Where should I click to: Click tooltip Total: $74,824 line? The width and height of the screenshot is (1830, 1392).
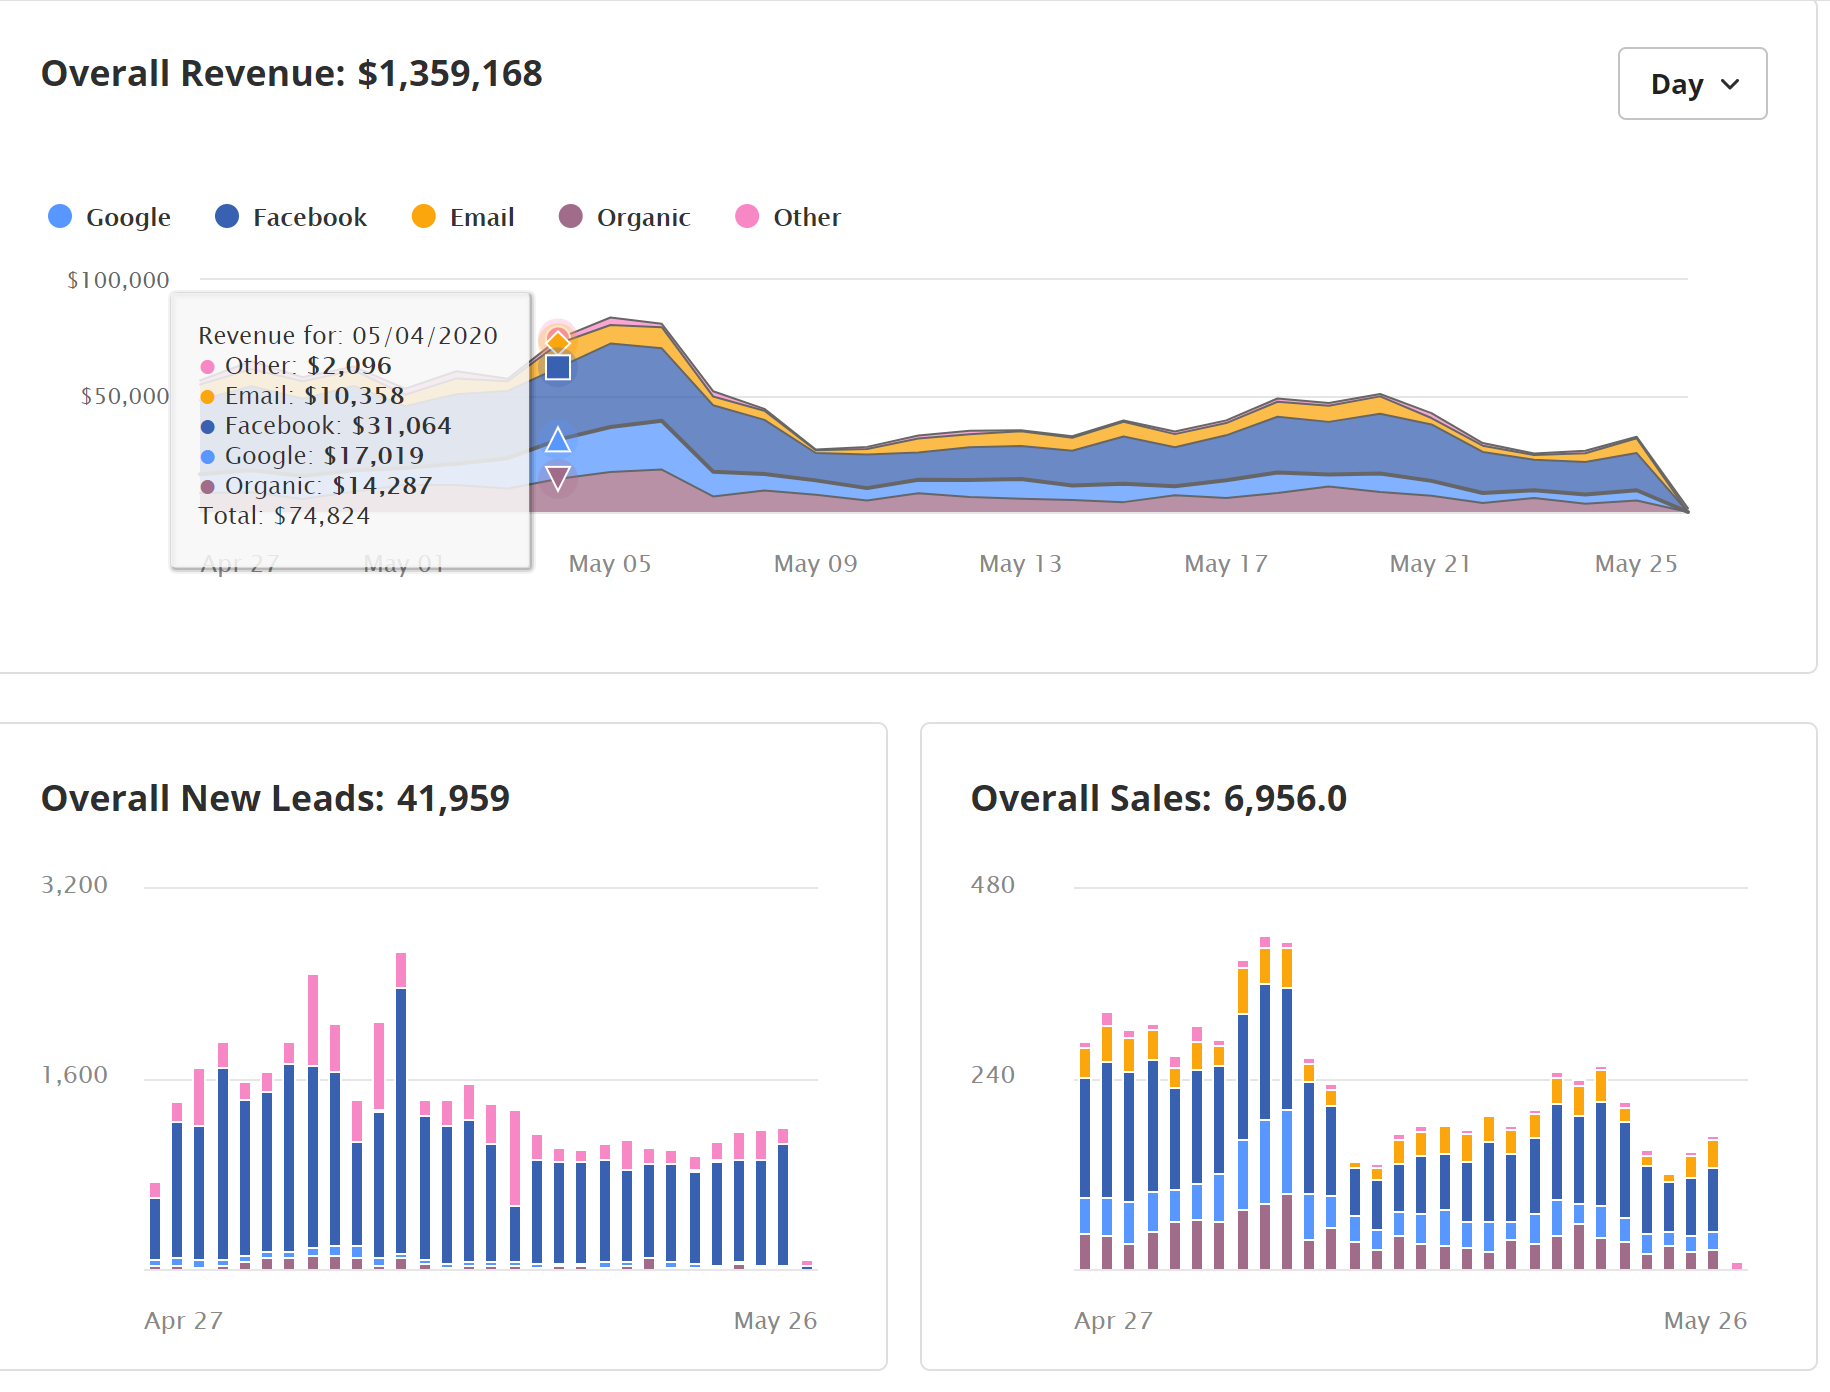point(284,516)
